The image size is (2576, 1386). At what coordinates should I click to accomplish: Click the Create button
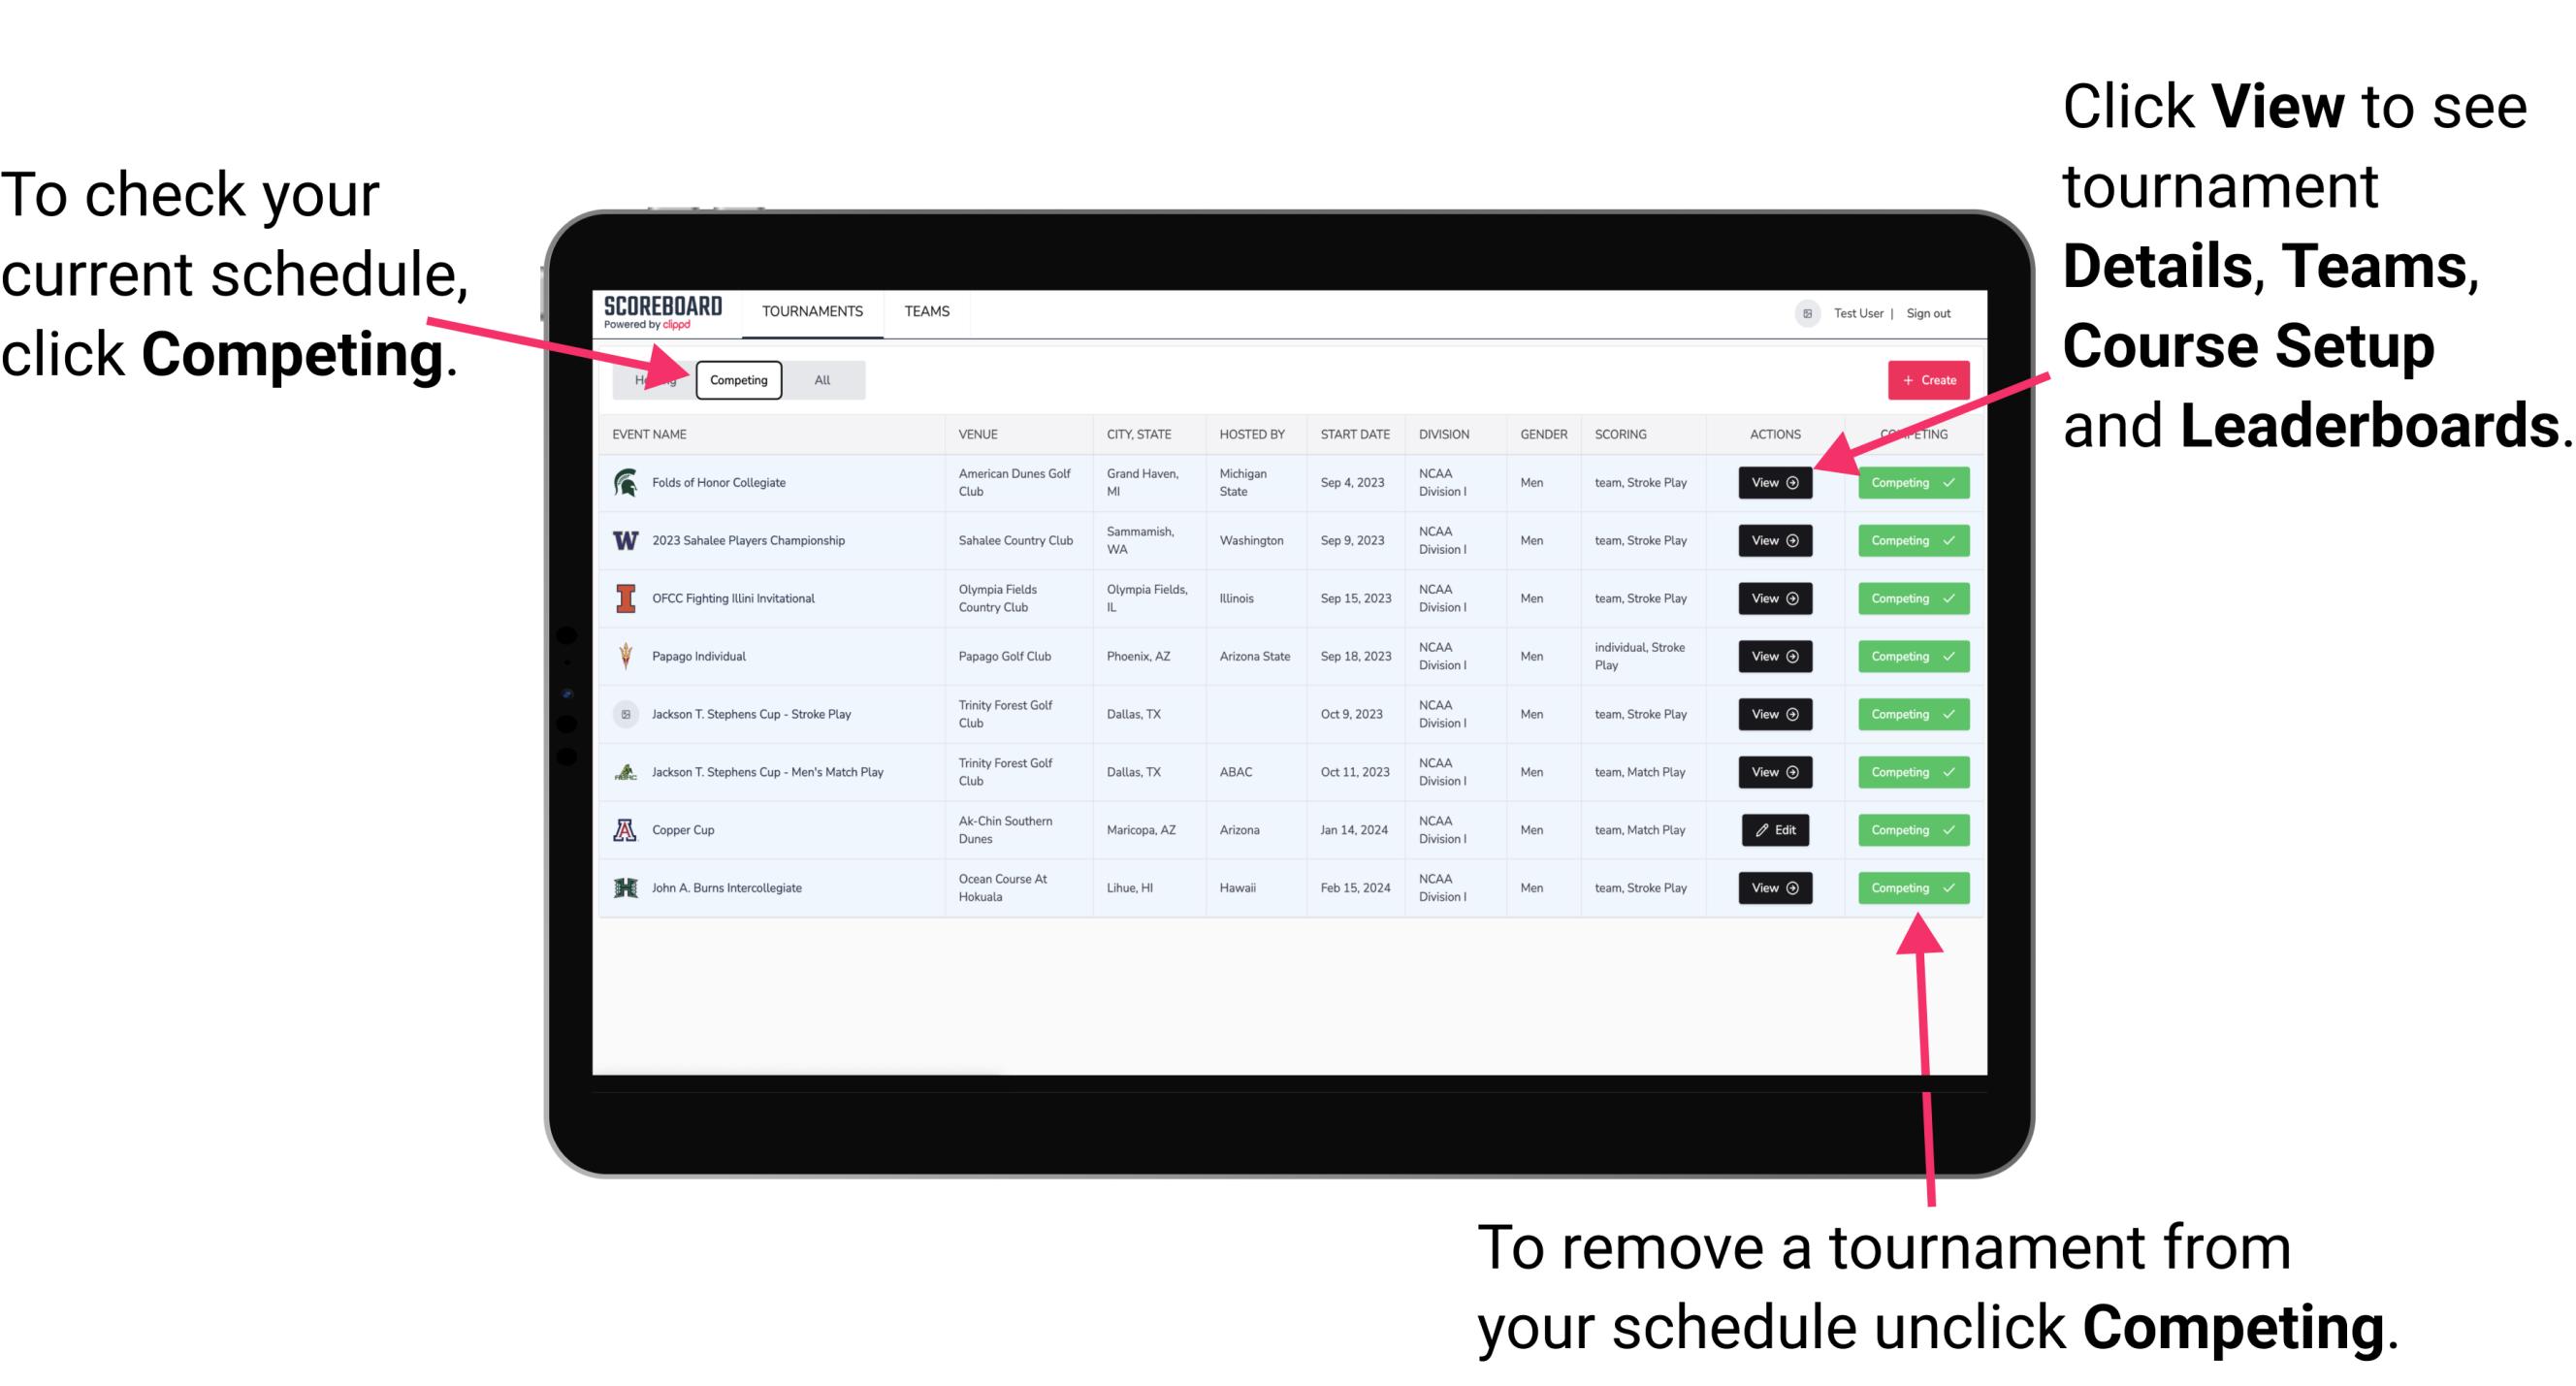[x=1924, y=379]
